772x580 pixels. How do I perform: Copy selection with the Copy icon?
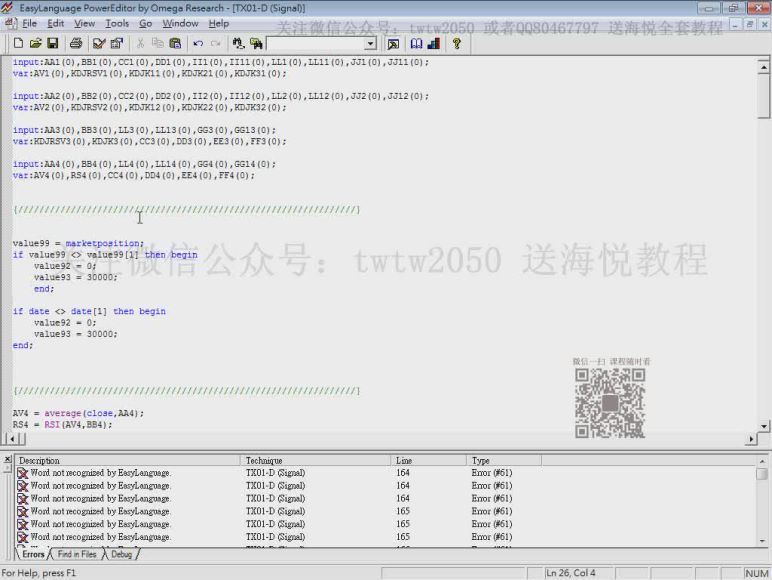pos(158,43)
